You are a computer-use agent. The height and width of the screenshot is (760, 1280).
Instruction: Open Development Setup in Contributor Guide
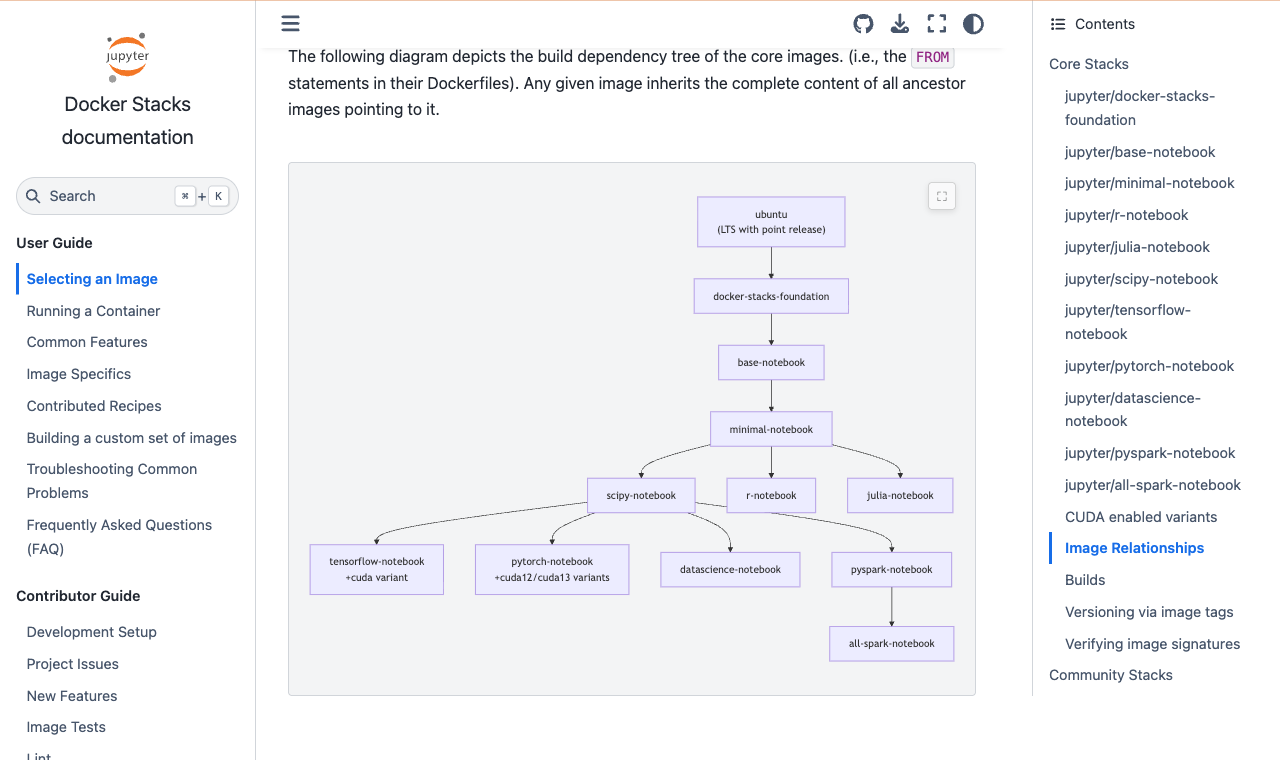pyautogui.click(x=92, y=632)
